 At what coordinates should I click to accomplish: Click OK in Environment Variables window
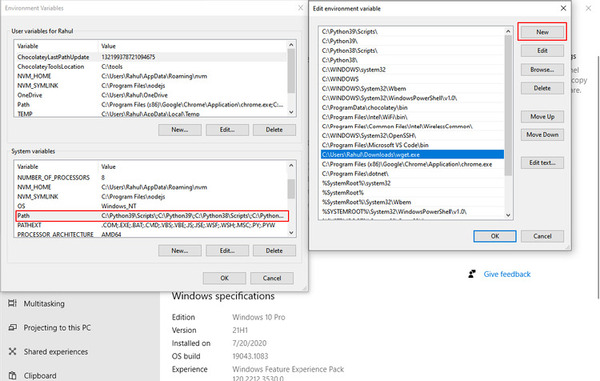click(224, 278)
